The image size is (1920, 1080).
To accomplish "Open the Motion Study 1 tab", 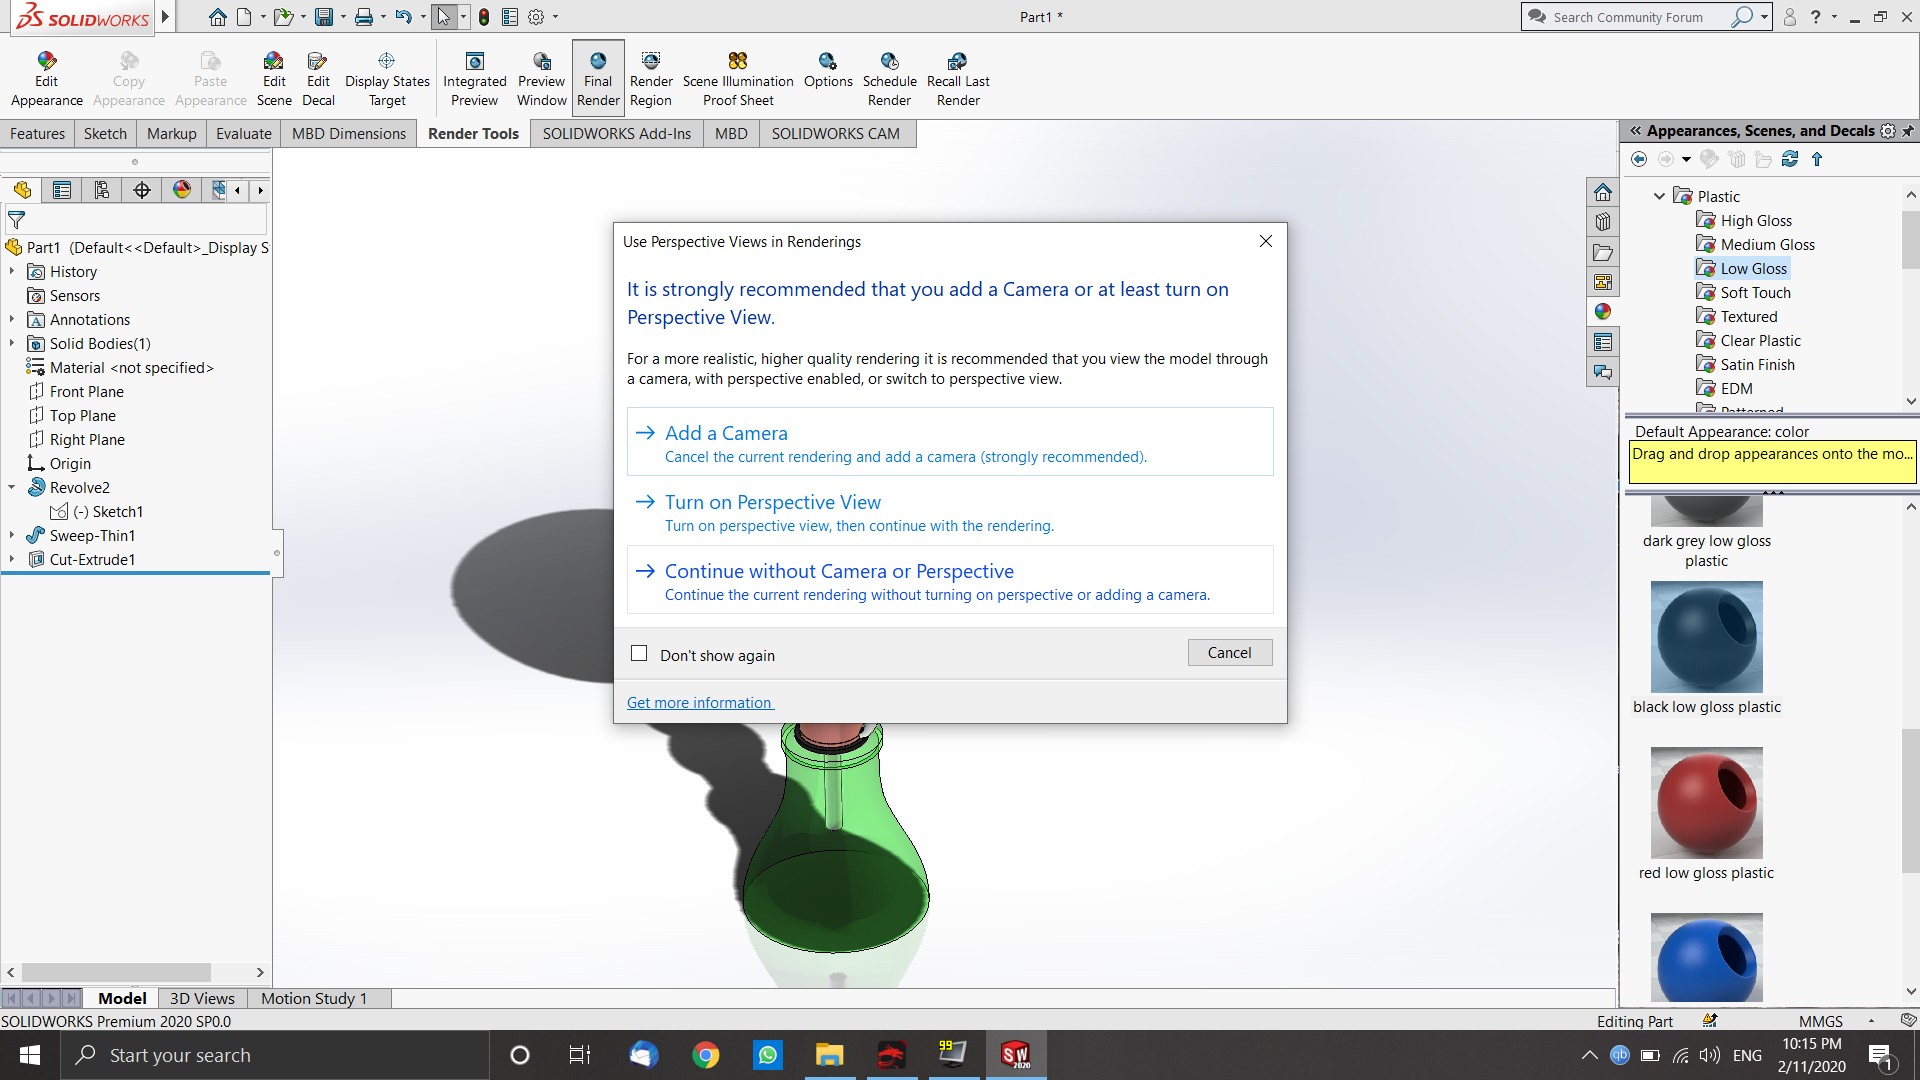I will [314, 998].
